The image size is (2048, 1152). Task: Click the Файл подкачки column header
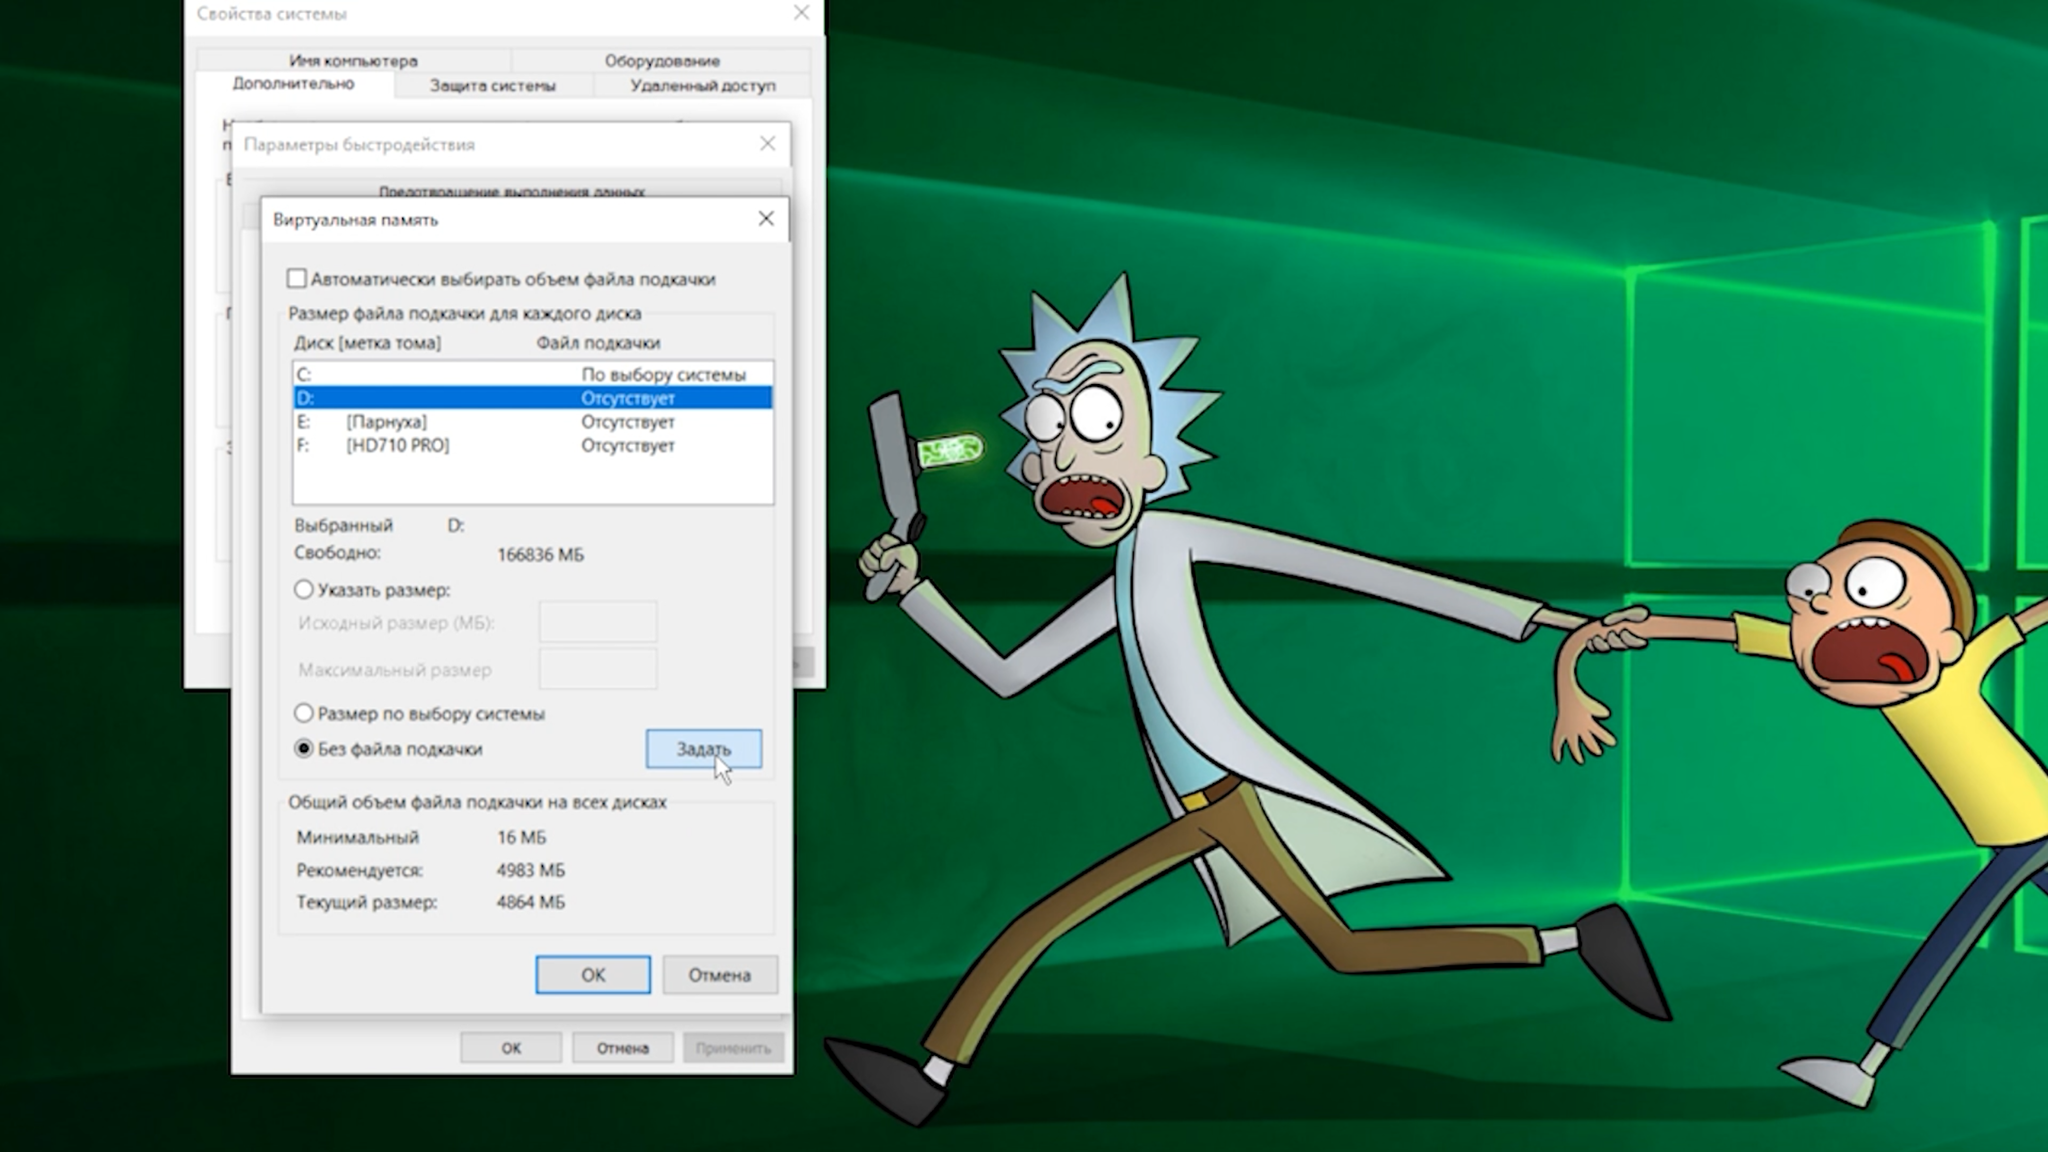[x=598, y=343]
